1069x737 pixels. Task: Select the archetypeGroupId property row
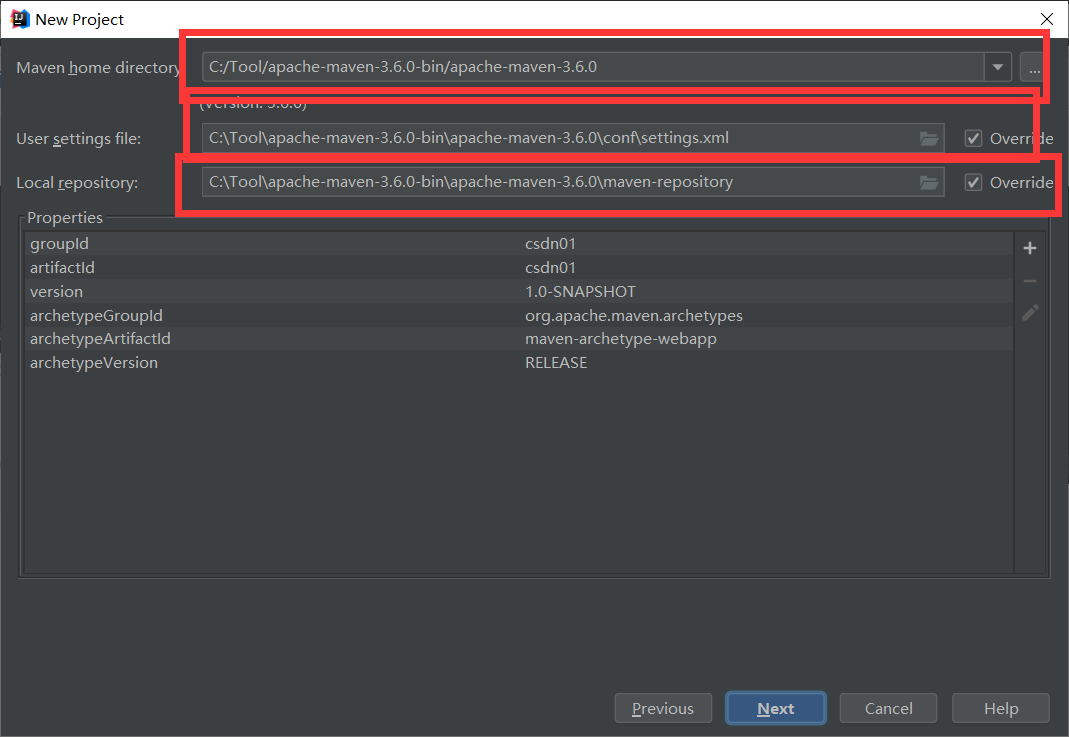click(x=519, y=315)
